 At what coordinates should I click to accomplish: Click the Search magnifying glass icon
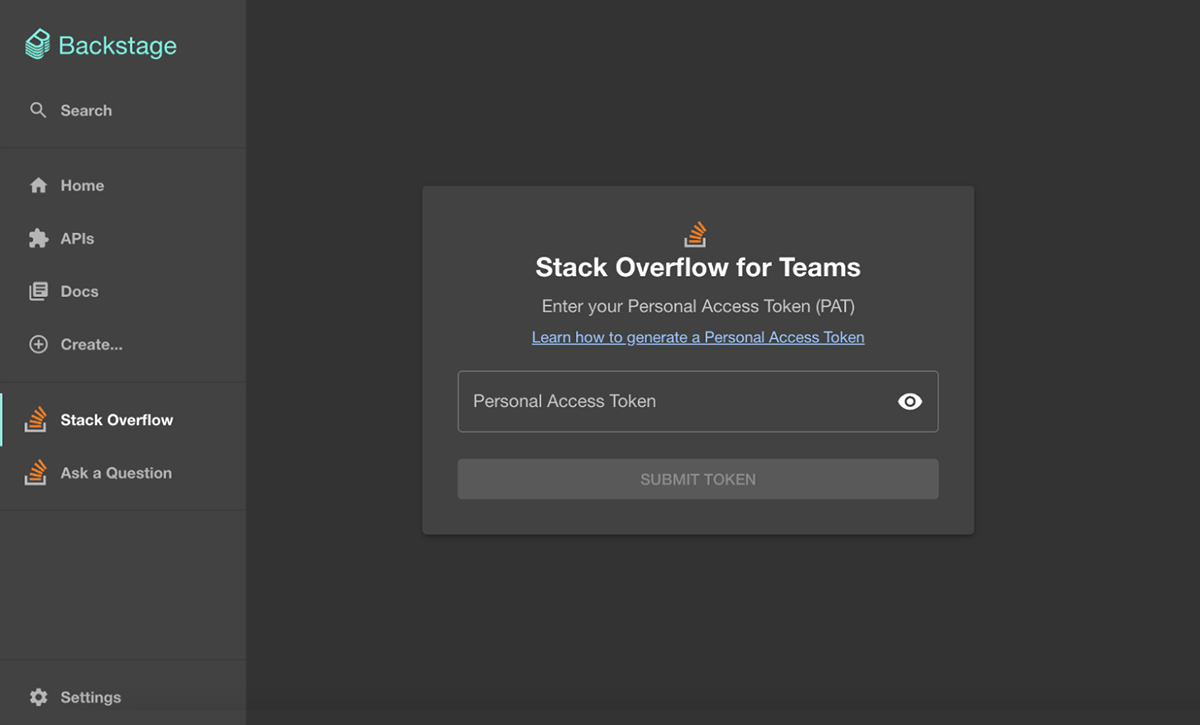point(38,110)
